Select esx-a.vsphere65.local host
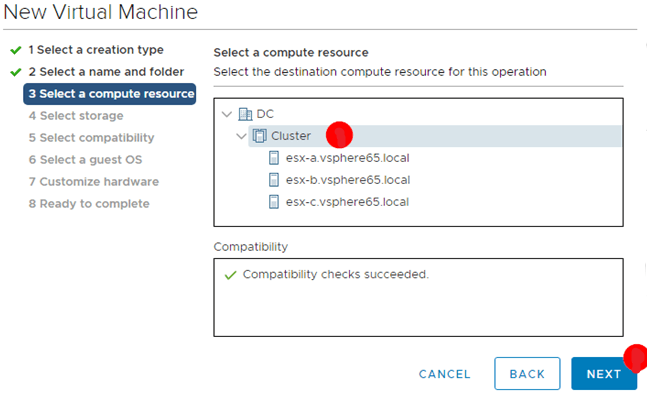The width and height of the screenshot is (647, 393). tap(347, 158)
